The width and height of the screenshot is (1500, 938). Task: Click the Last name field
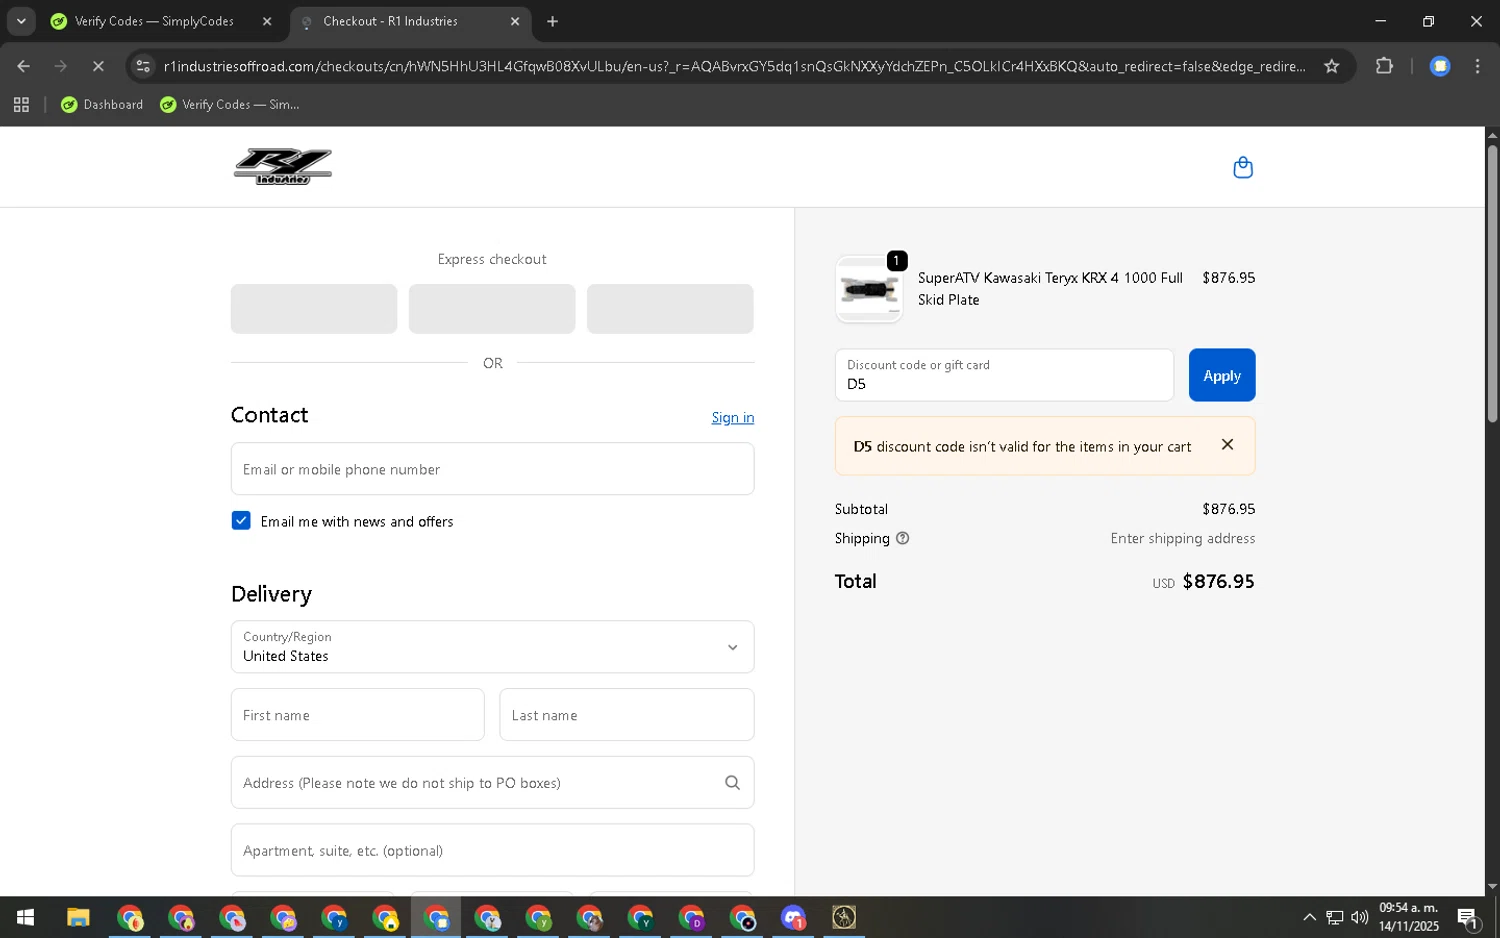tap(626, 715)
